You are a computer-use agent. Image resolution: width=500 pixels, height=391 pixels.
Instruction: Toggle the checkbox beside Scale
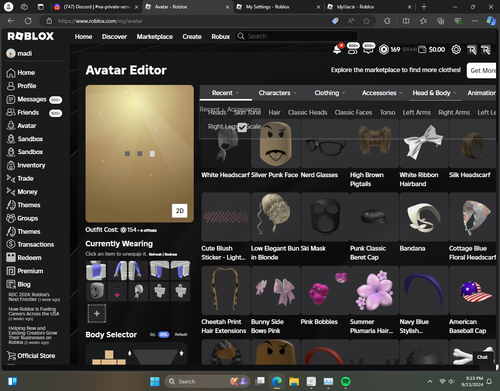click(242, 127)
